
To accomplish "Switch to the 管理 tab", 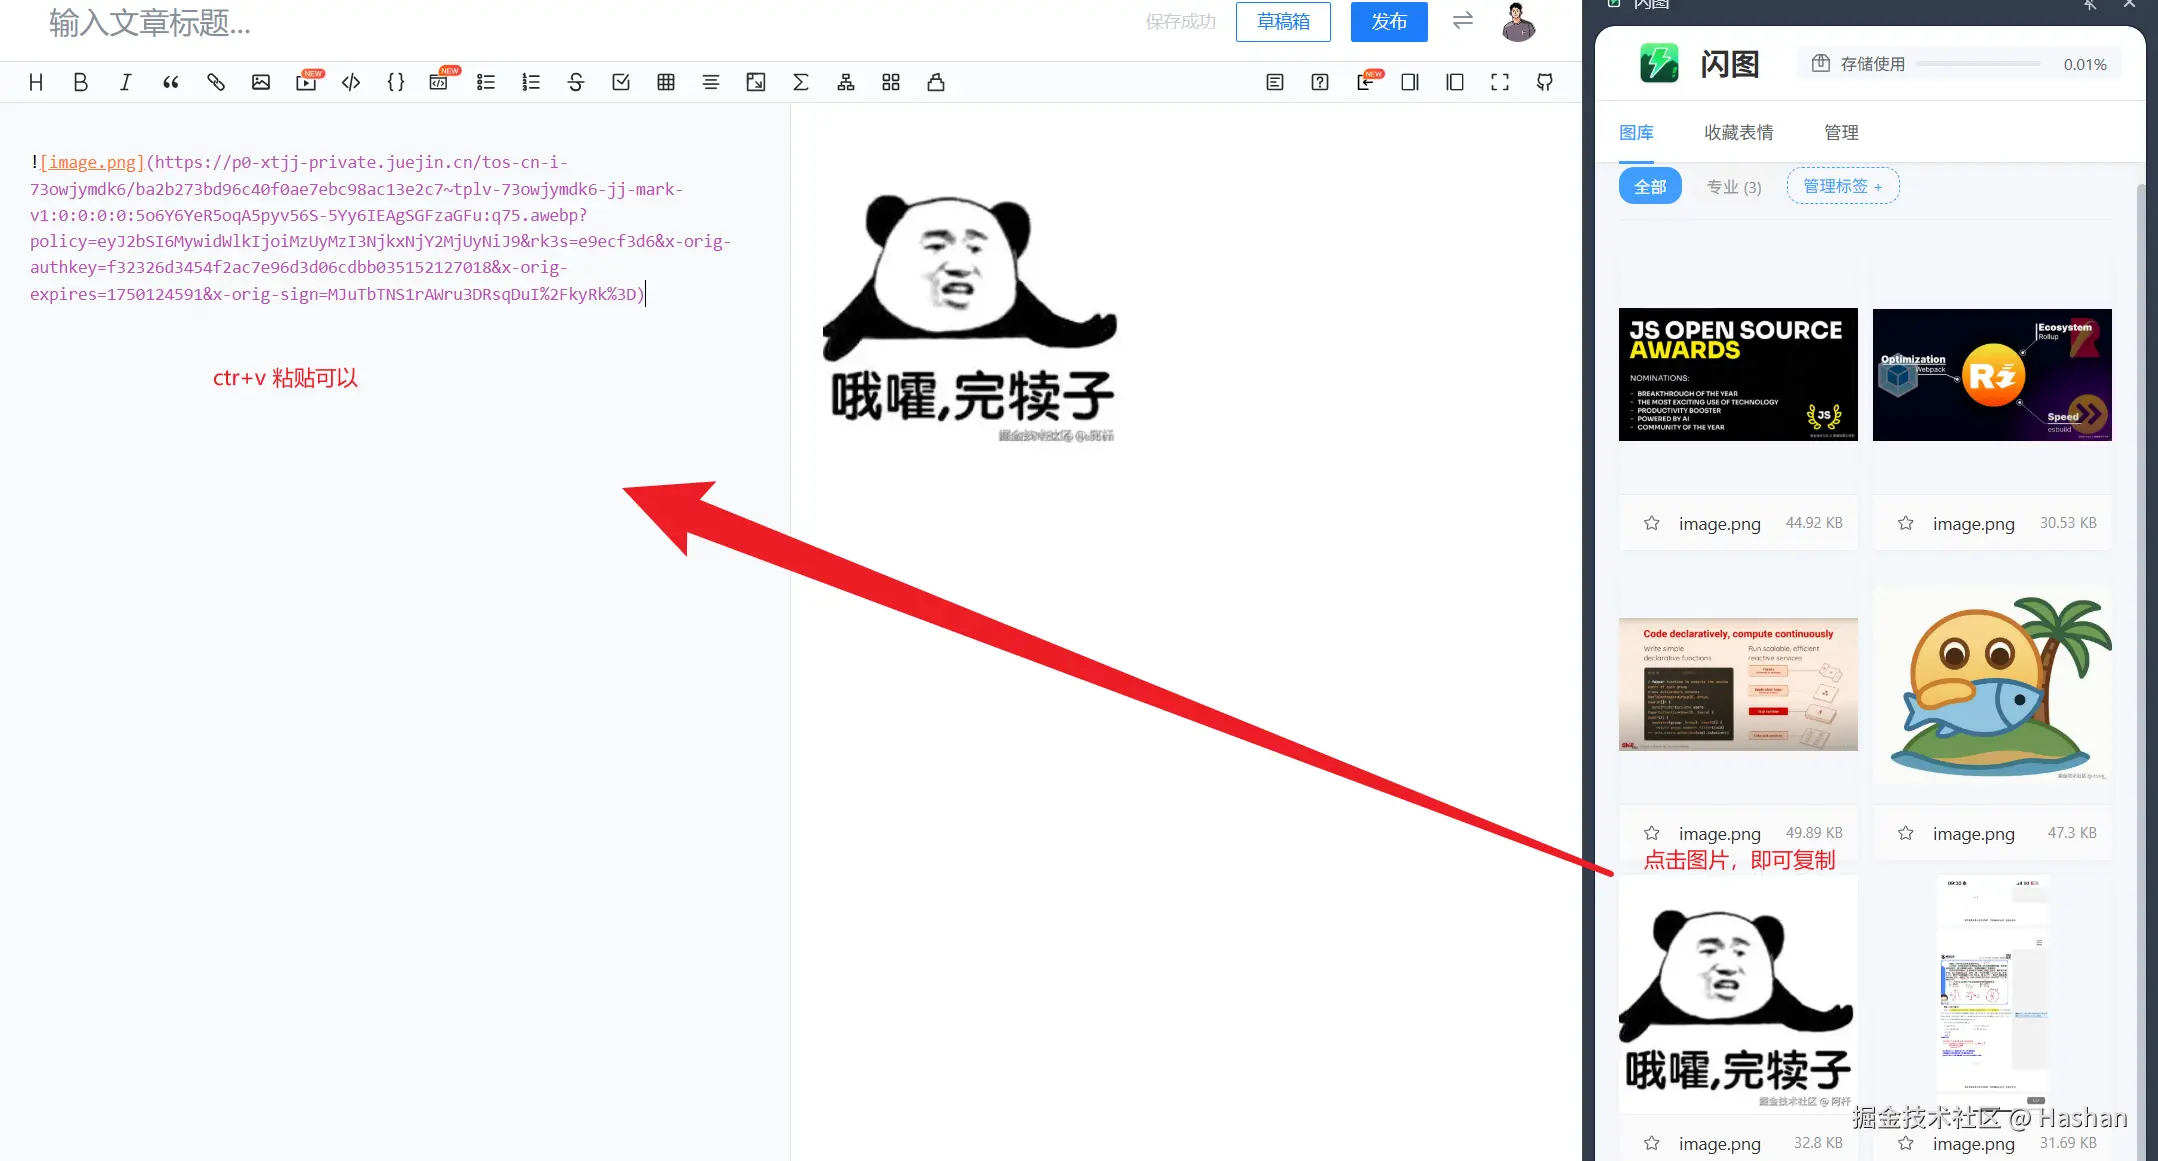I will point(1841,132).
